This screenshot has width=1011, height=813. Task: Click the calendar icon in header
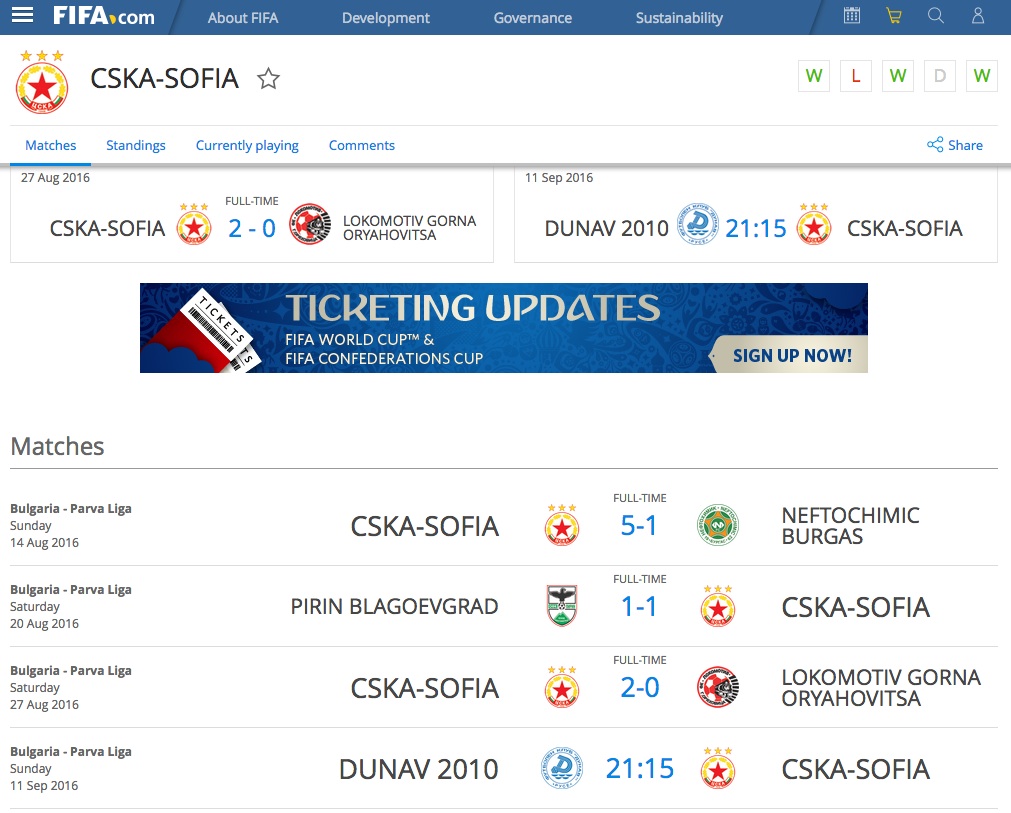coord(852,15)
